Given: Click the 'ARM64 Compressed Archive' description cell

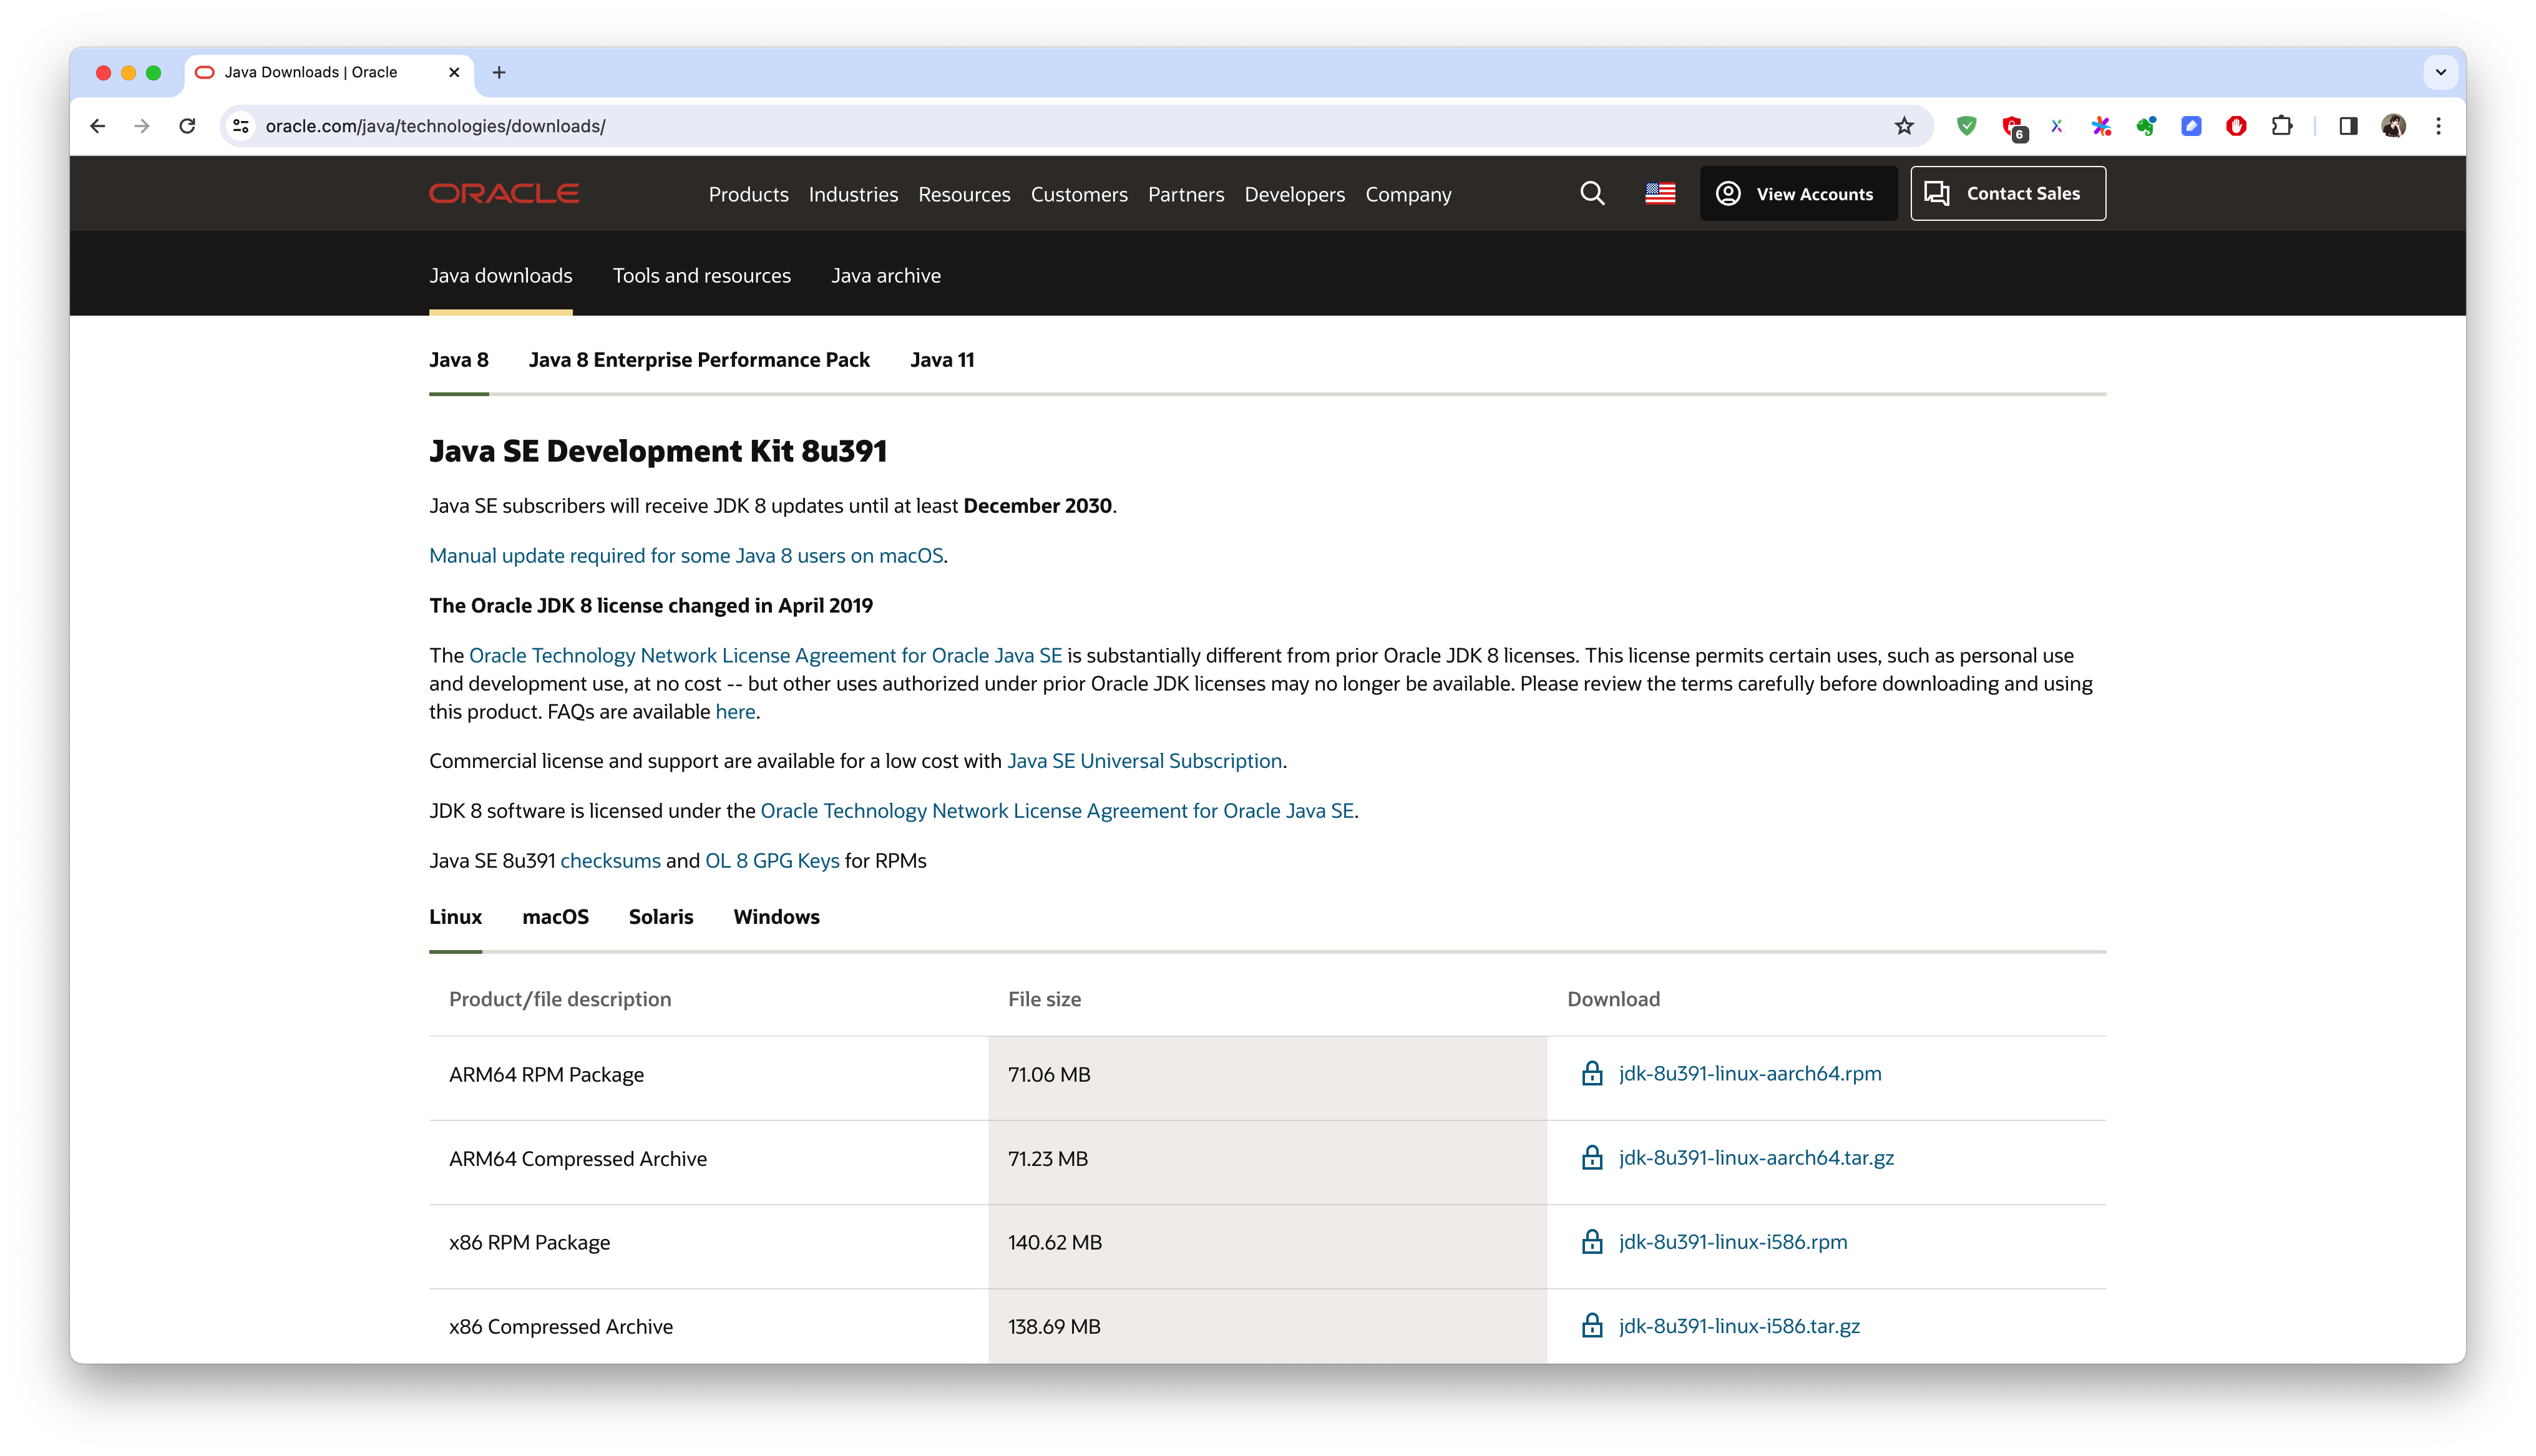Looking at the screenshot, I should [x=708, y=1161].
